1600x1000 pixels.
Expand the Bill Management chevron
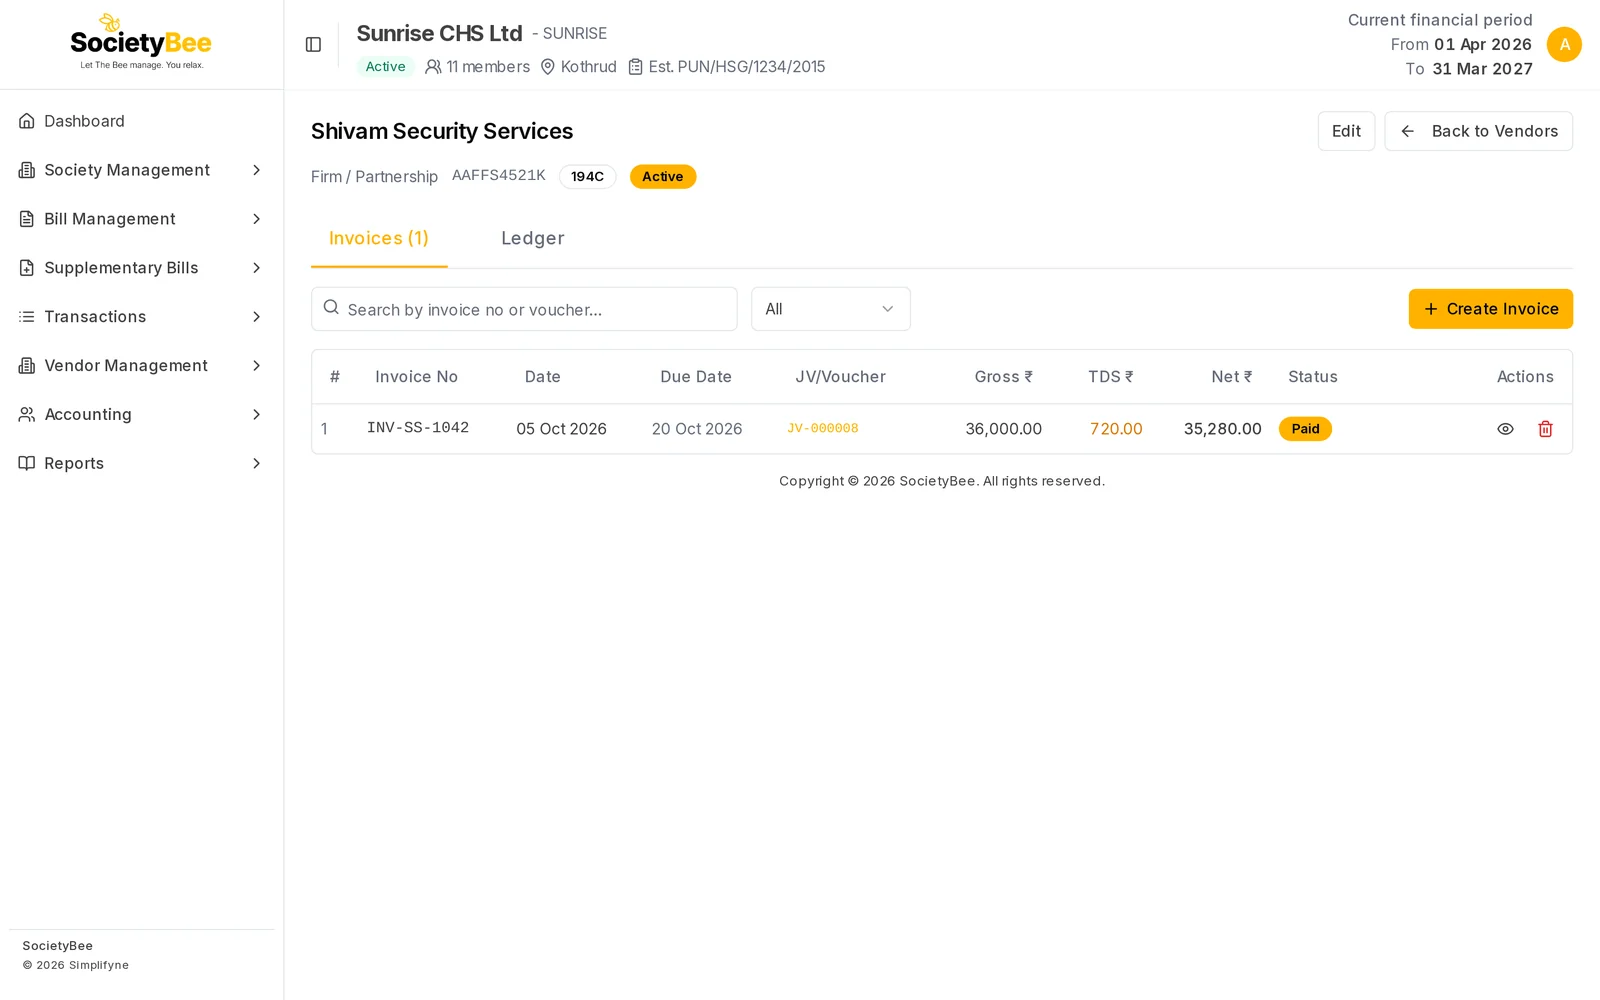[257, 219]
